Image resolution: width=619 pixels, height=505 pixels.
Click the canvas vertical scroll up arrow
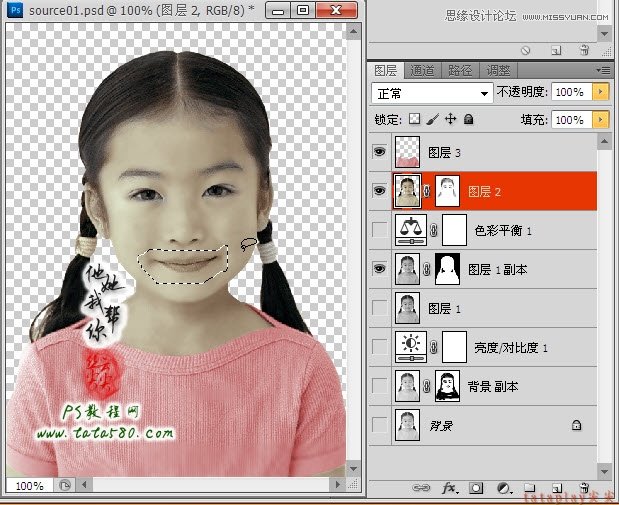pyautogui.click(x=353, y=32)
